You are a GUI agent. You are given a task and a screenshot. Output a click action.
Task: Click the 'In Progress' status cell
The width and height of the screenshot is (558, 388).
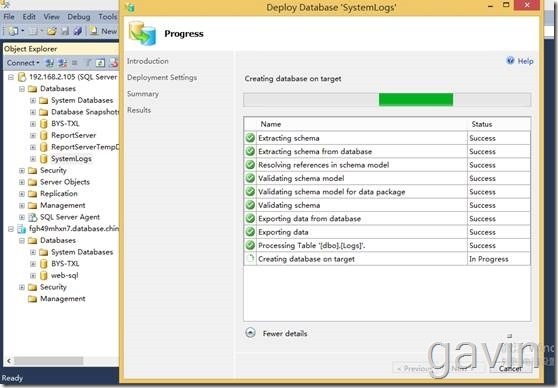(498, 259)
